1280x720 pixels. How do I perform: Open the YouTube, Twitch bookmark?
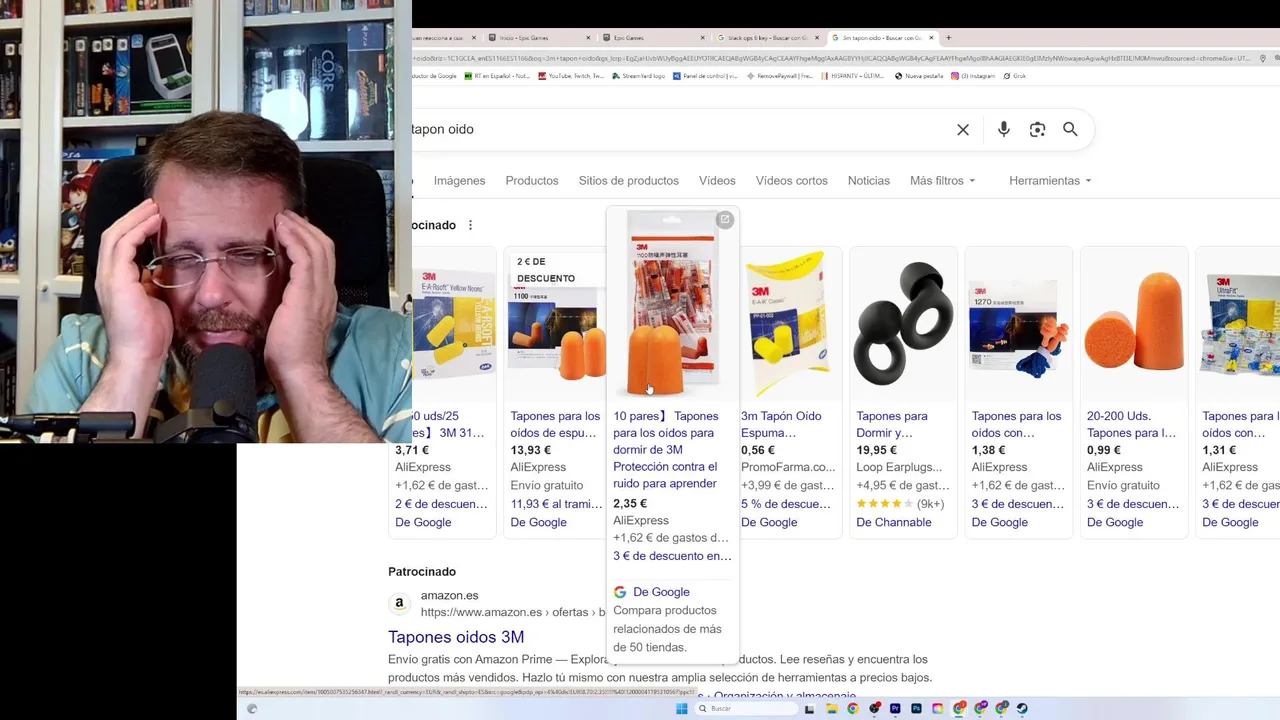570,76
